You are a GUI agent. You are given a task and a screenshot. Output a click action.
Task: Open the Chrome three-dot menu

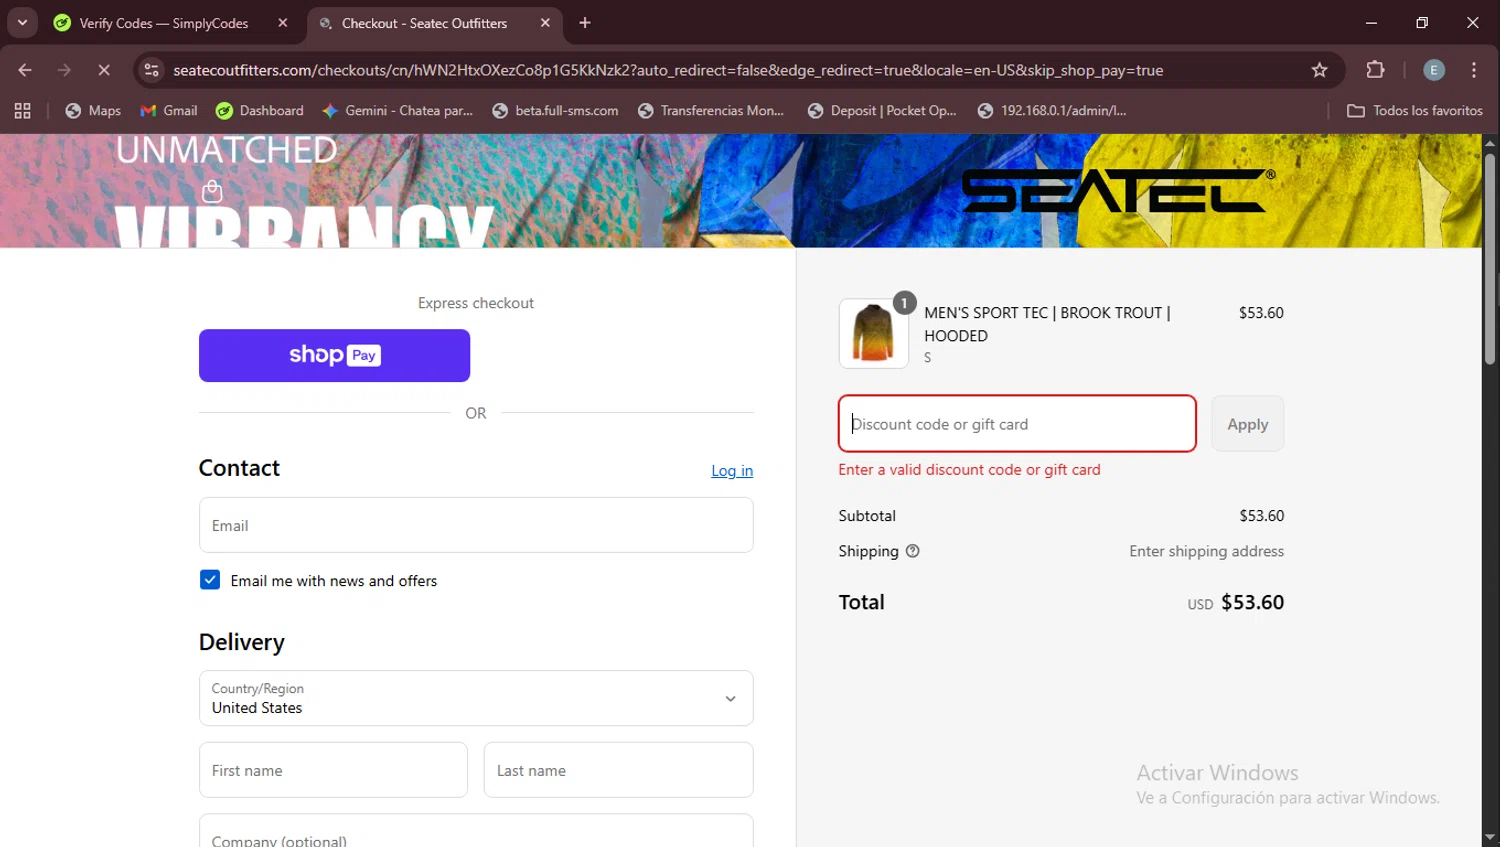pyautogui.click(x=1474, y=70)
